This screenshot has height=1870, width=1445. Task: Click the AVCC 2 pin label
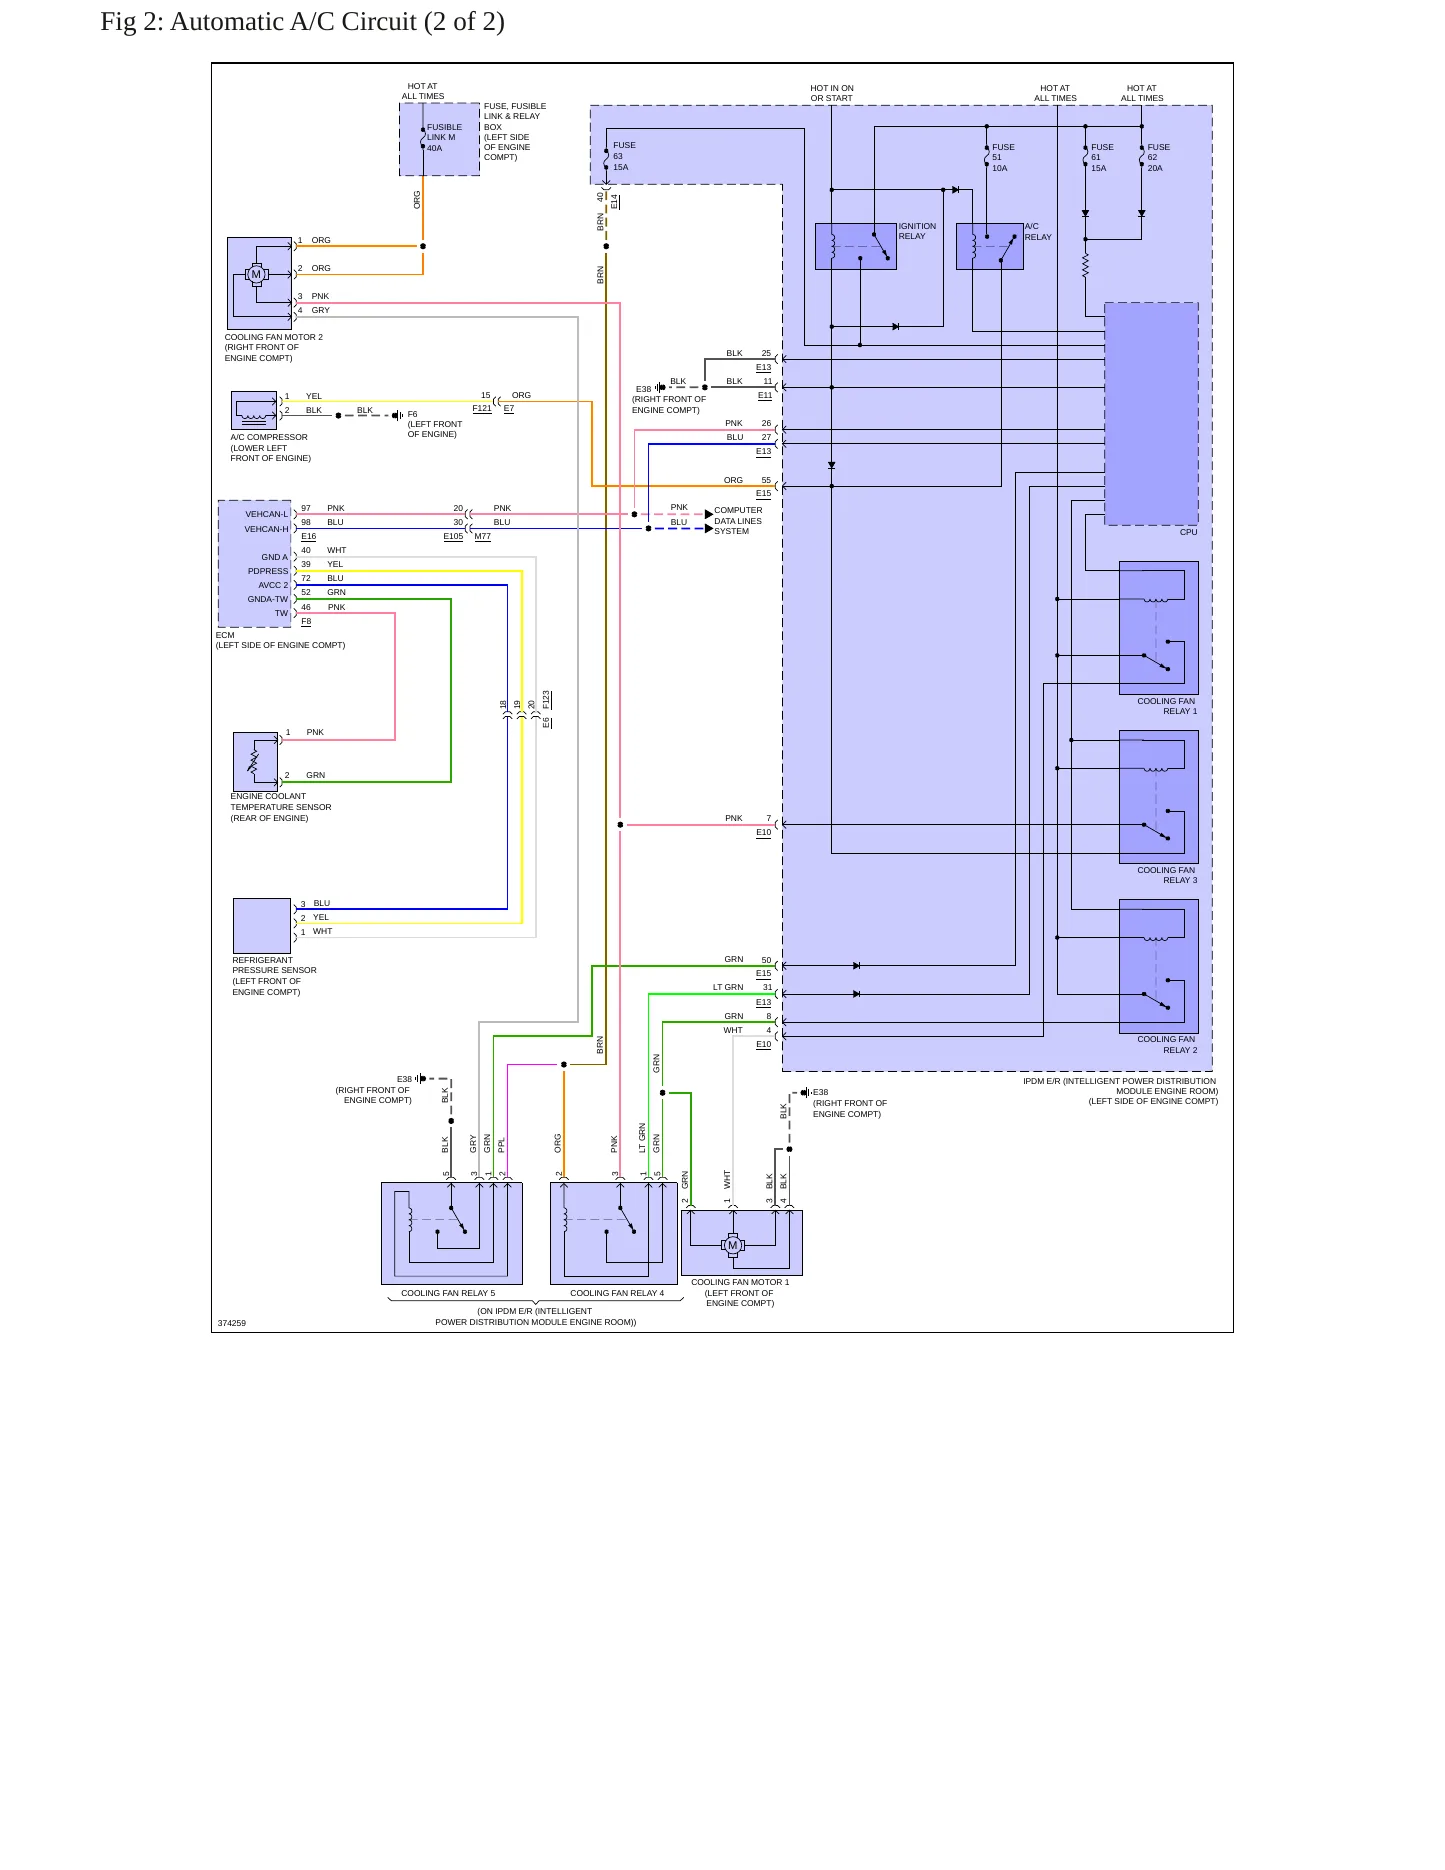(x=273, y=585)
